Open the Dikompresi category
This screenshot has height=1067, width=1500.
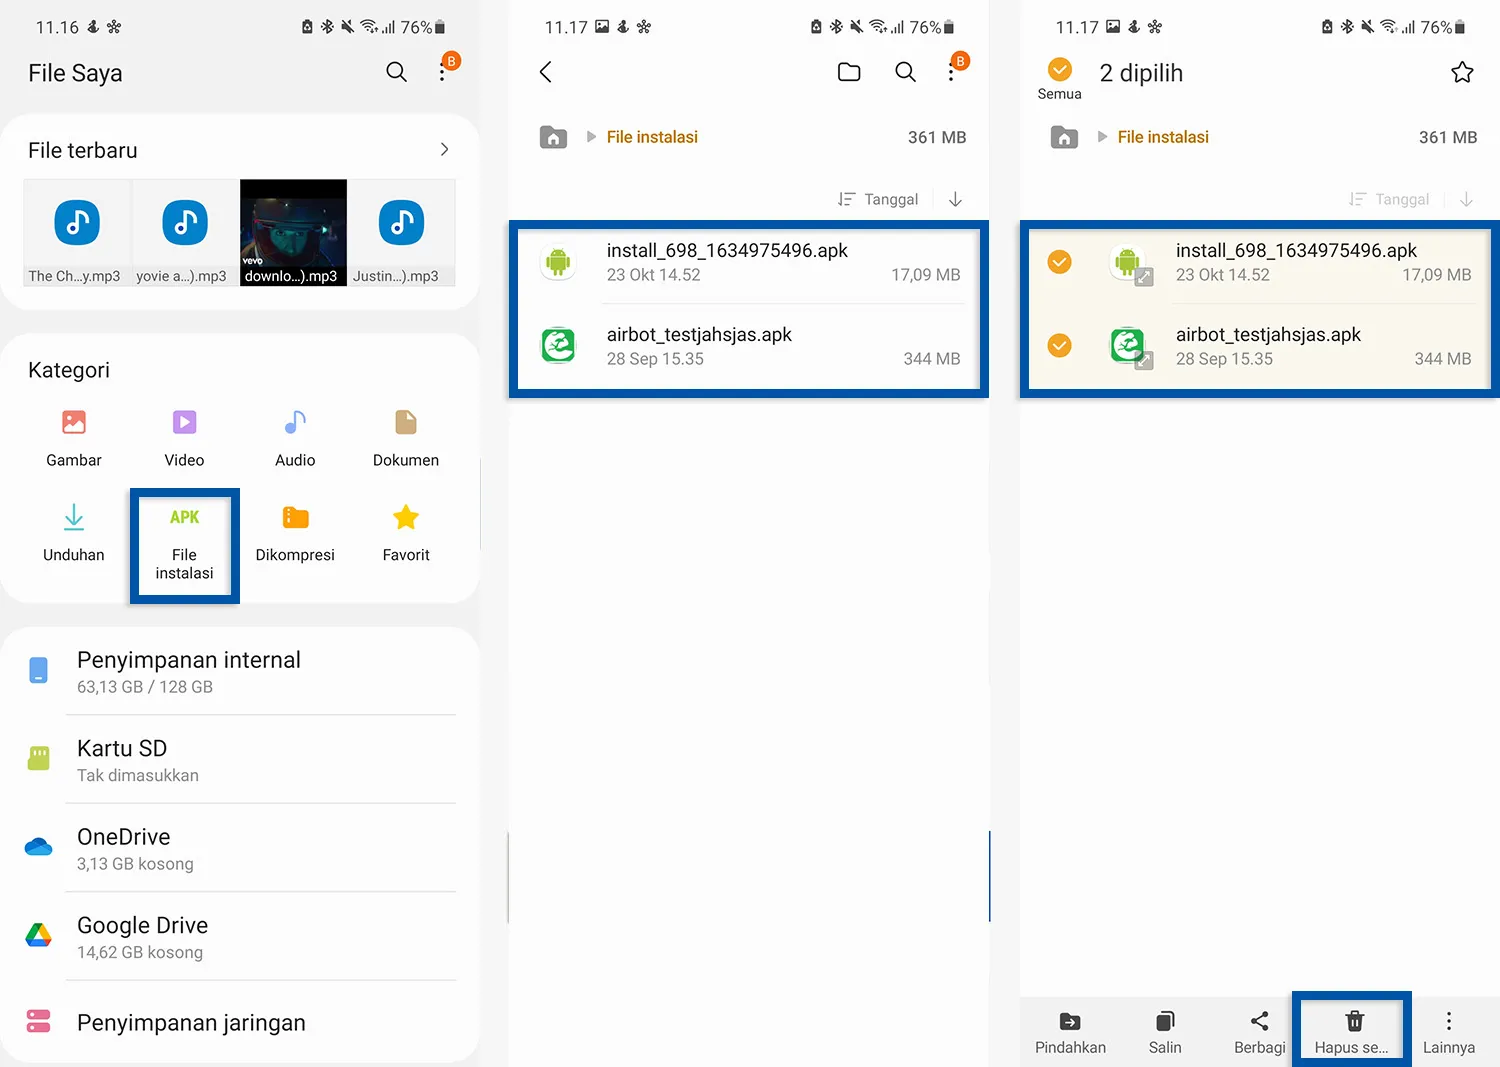pyautogui.click(x=295, y=530)
